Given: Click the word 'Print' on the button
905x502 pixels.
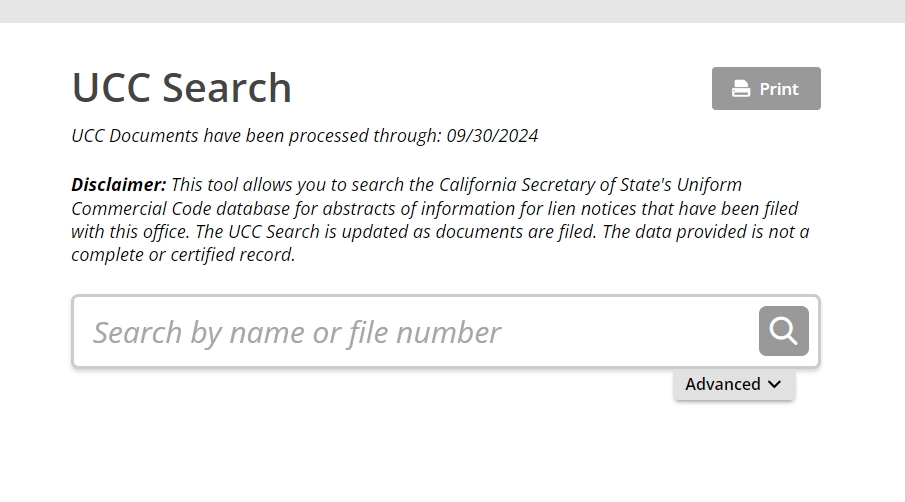Looking at the screenshot, I should coord(779,89).
